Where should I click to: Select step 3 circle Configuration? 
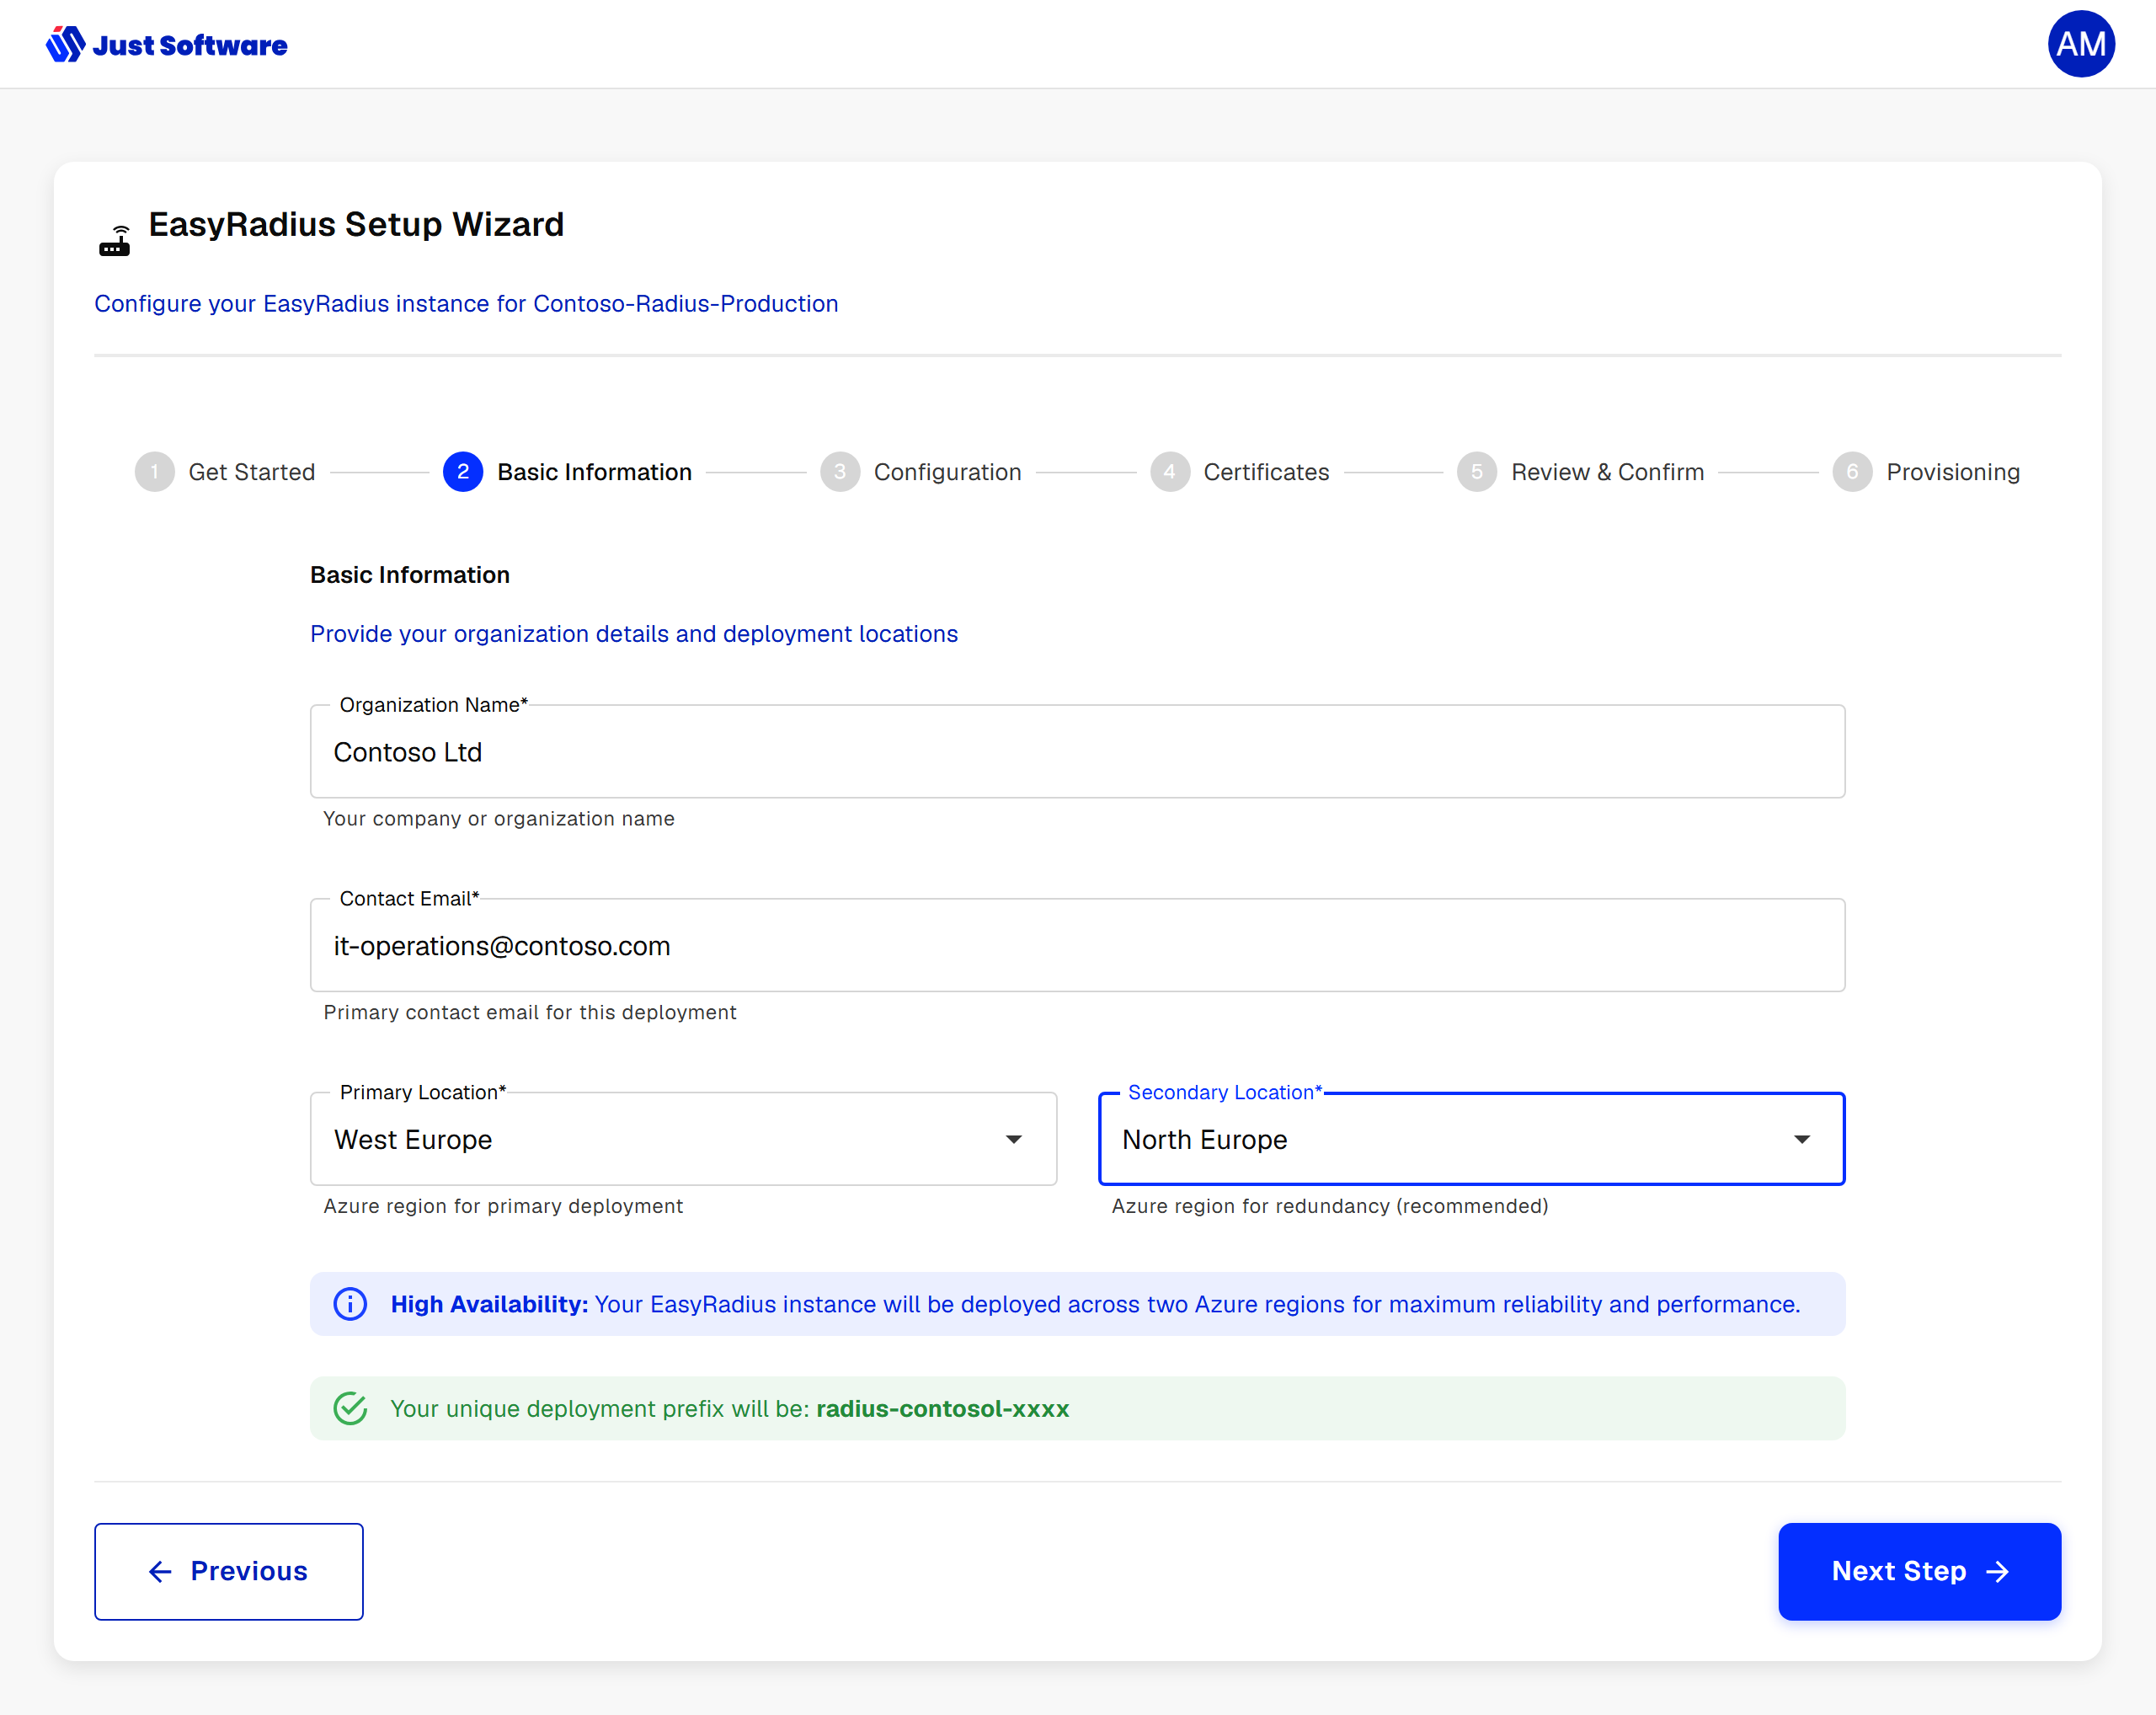coord(840,472)
